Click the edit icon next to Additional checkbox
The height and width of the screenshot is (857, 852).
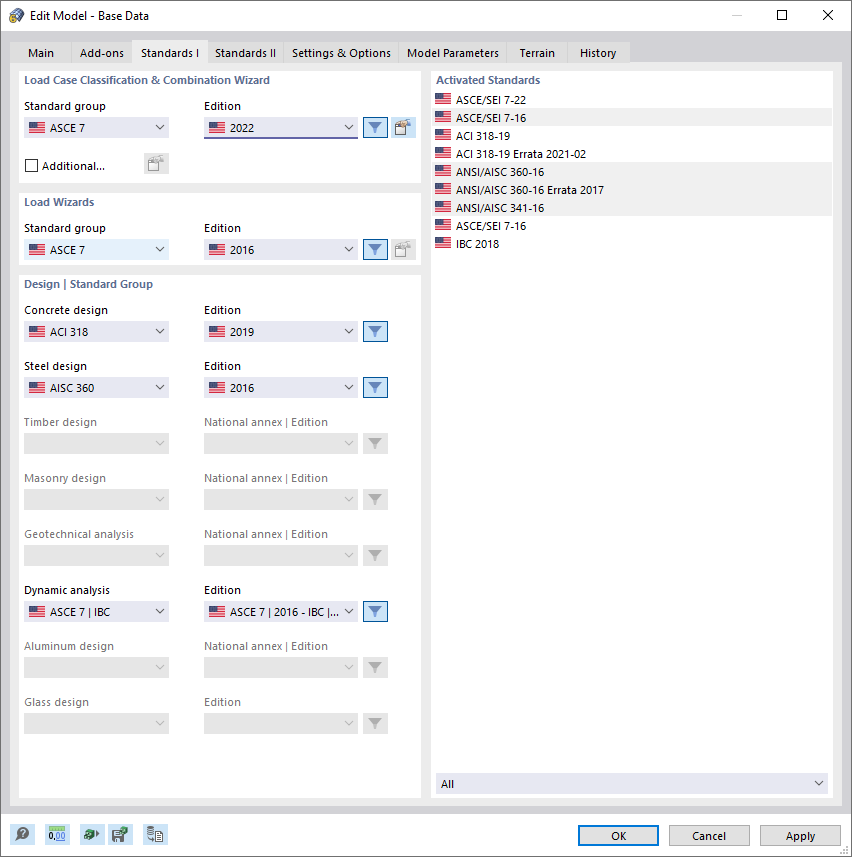click(x=156, y=163)
